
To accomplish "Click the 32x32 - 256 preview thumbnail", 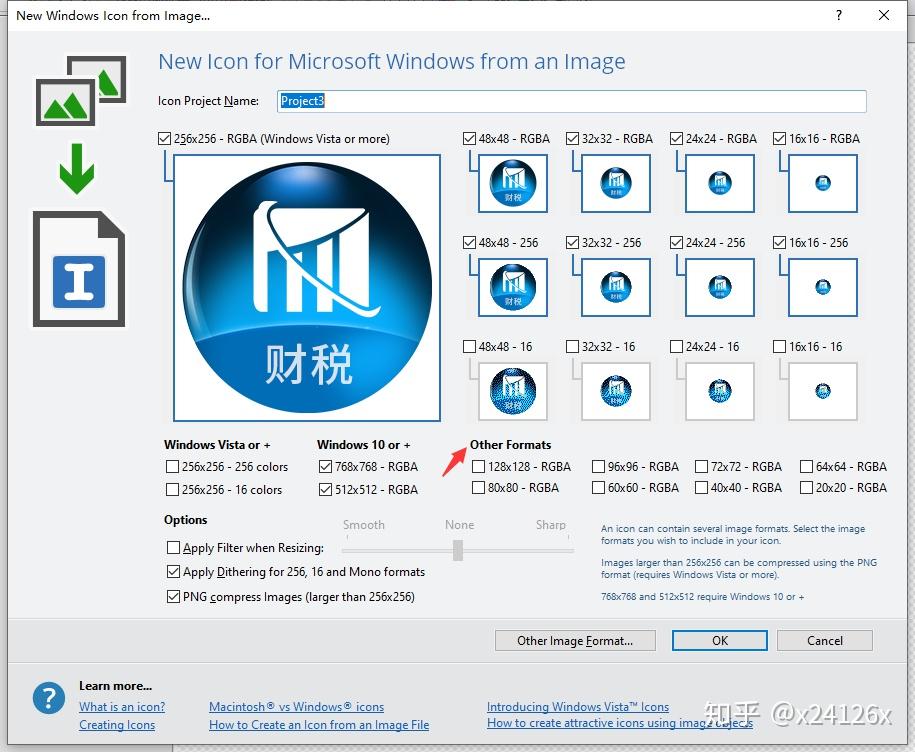I will 616,287.
